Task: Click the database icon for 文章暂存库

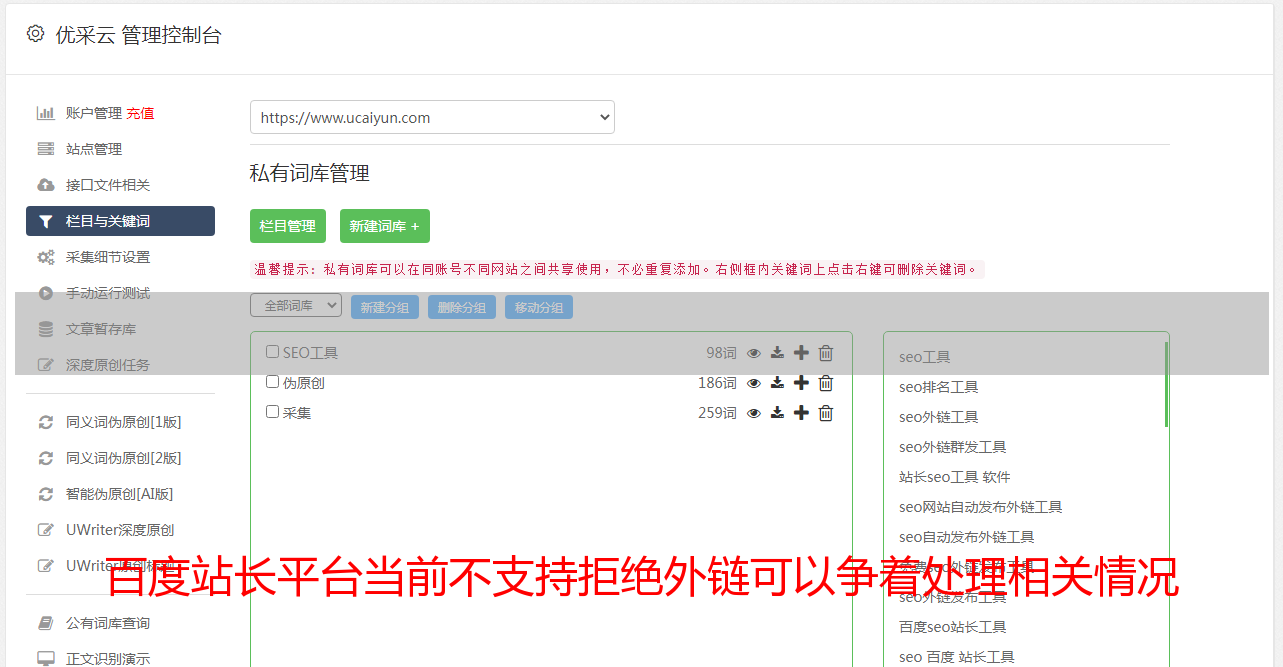Action: coord(46,329)
